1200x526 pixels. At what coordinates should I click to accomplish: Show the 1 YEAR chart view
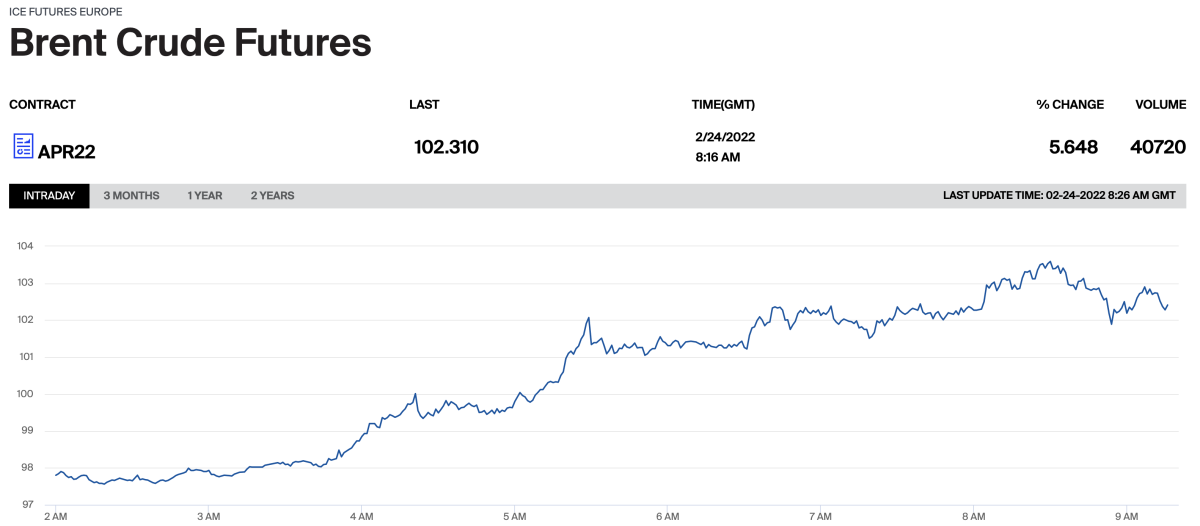(204, 196)
